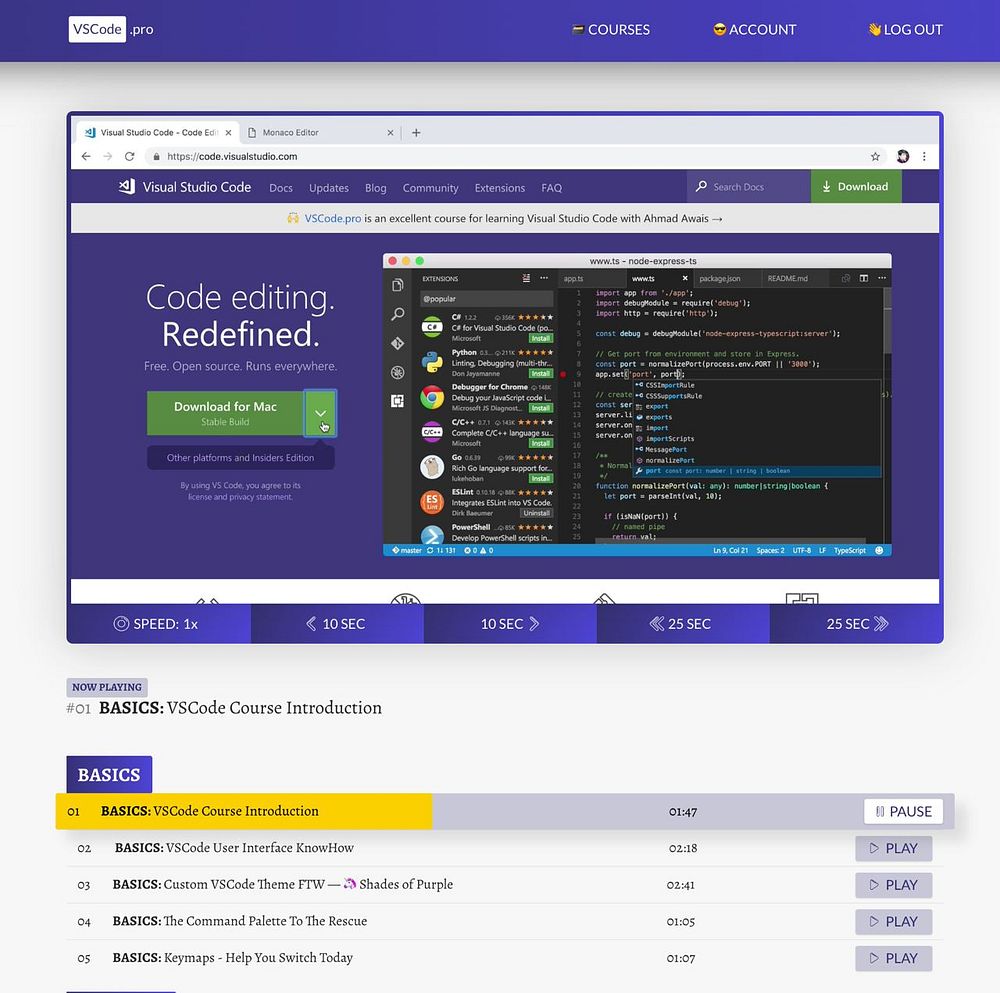Play The Command Palette To The Rescue
The image size is (1000, 993).
(893, 922)
